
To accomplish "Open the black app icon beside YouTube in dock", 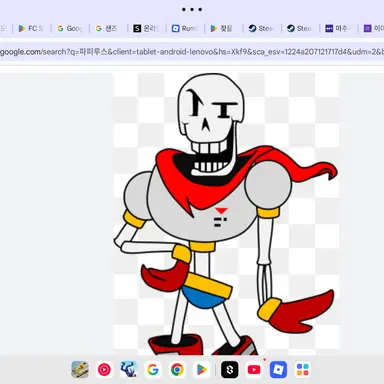I will [x=230, y=369].
